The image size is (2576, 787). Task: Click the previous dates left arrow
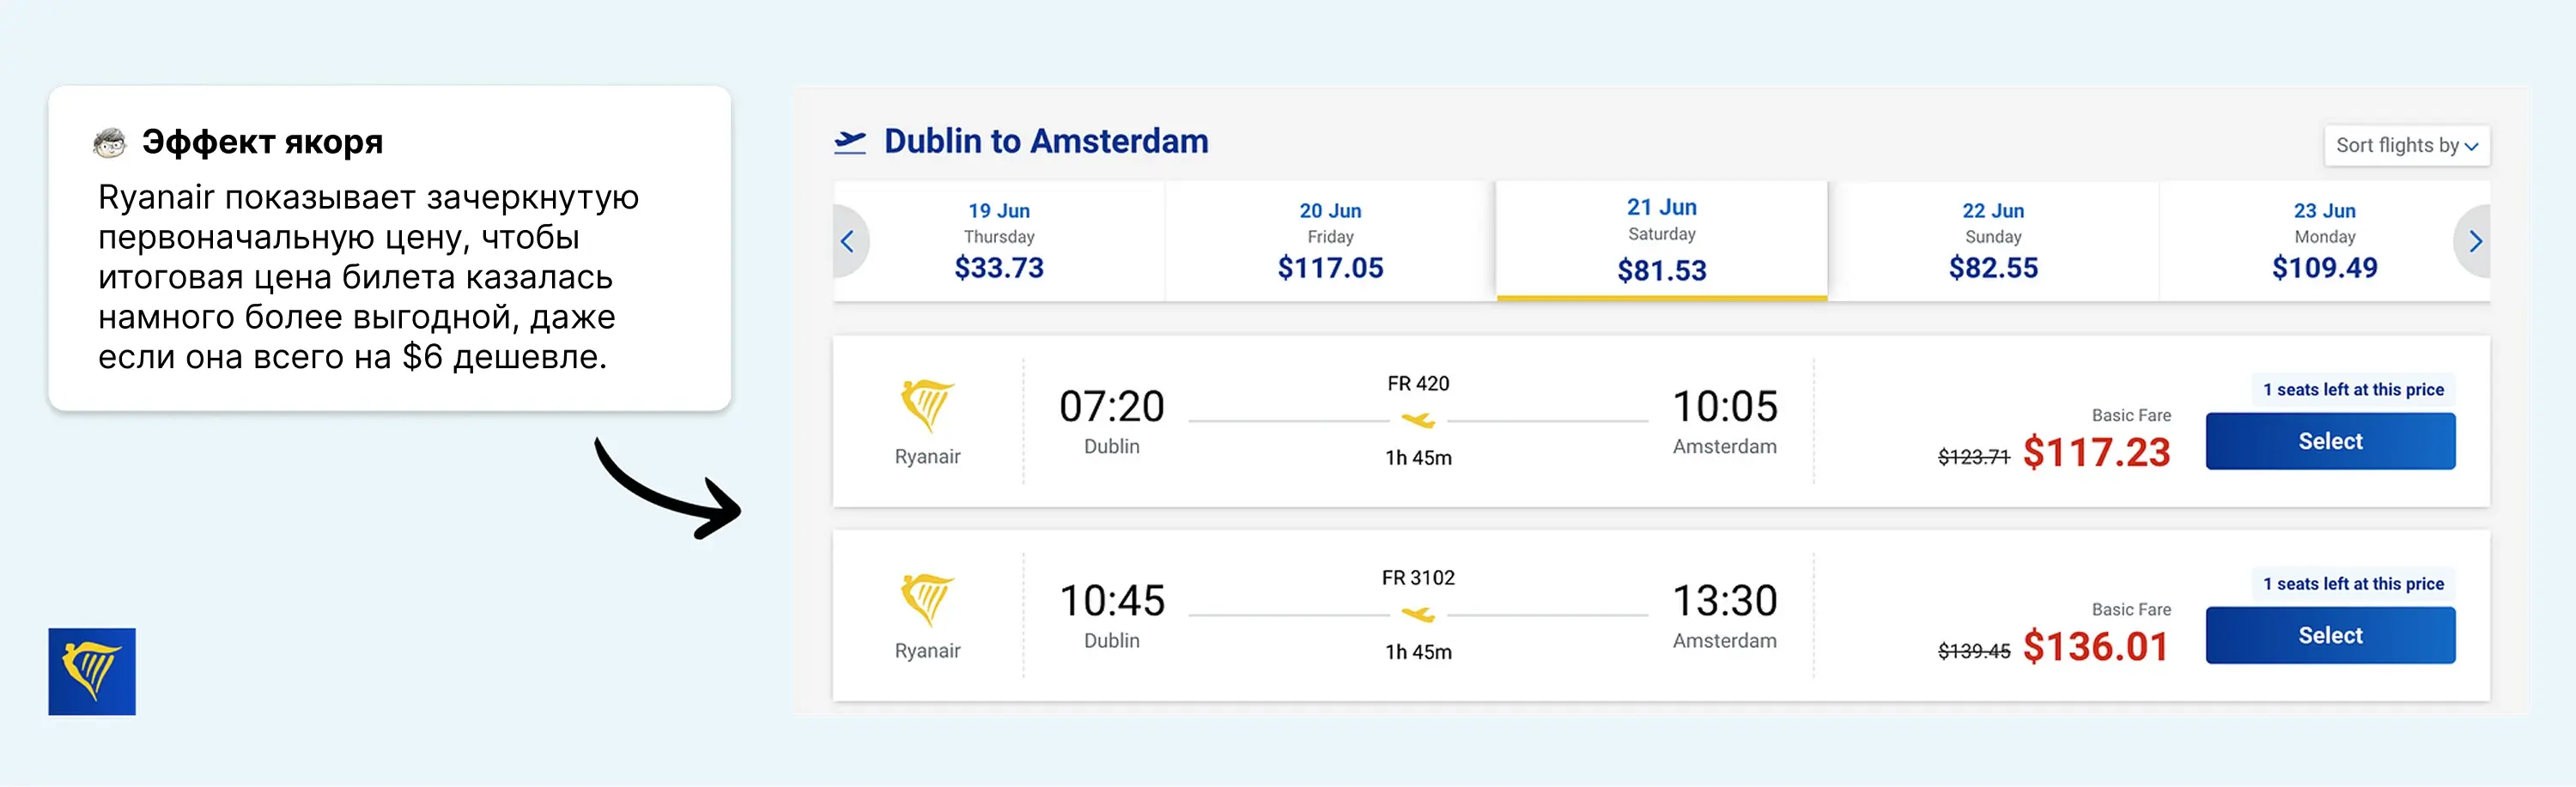[x=848, y=241]
